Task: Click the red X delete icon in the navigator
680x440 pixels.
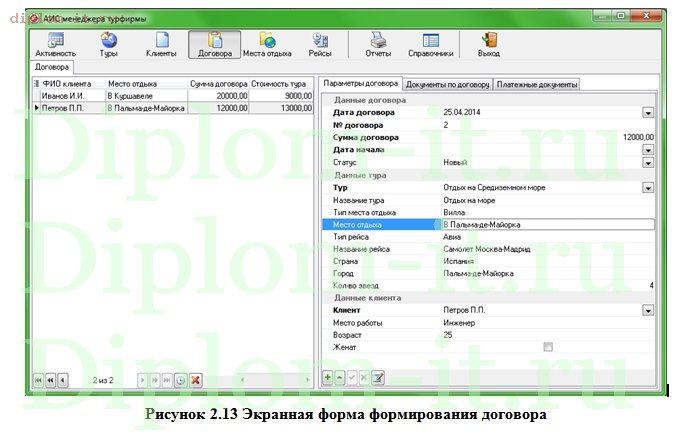Action: coord(196,380)
